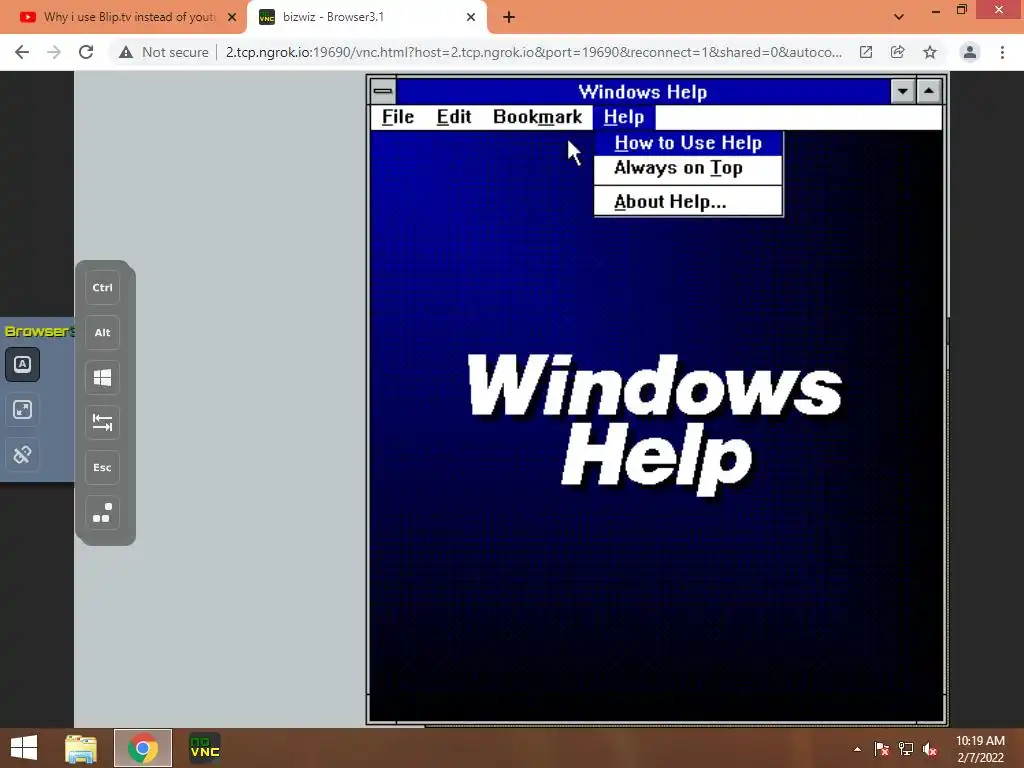Toggle noVNC fullscreen mode
Screen dimensions: 1024x768
[22, 409]
